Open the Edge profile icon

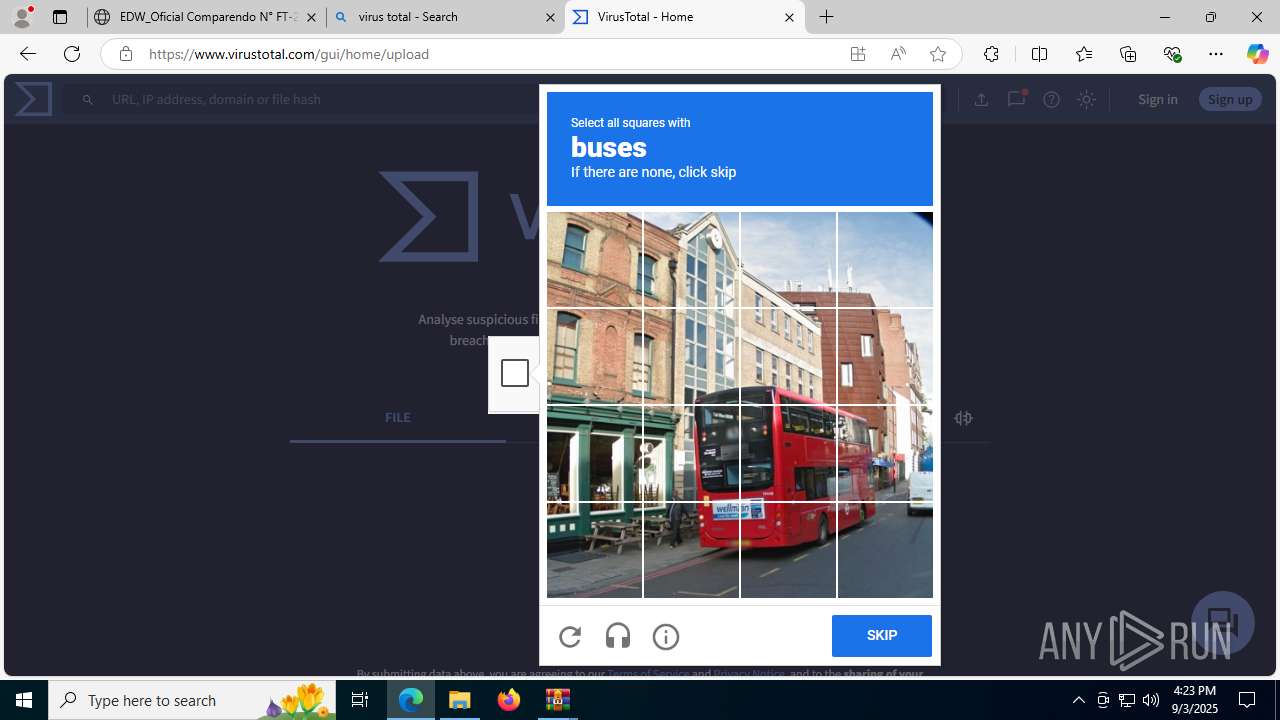tap(22, 17)
